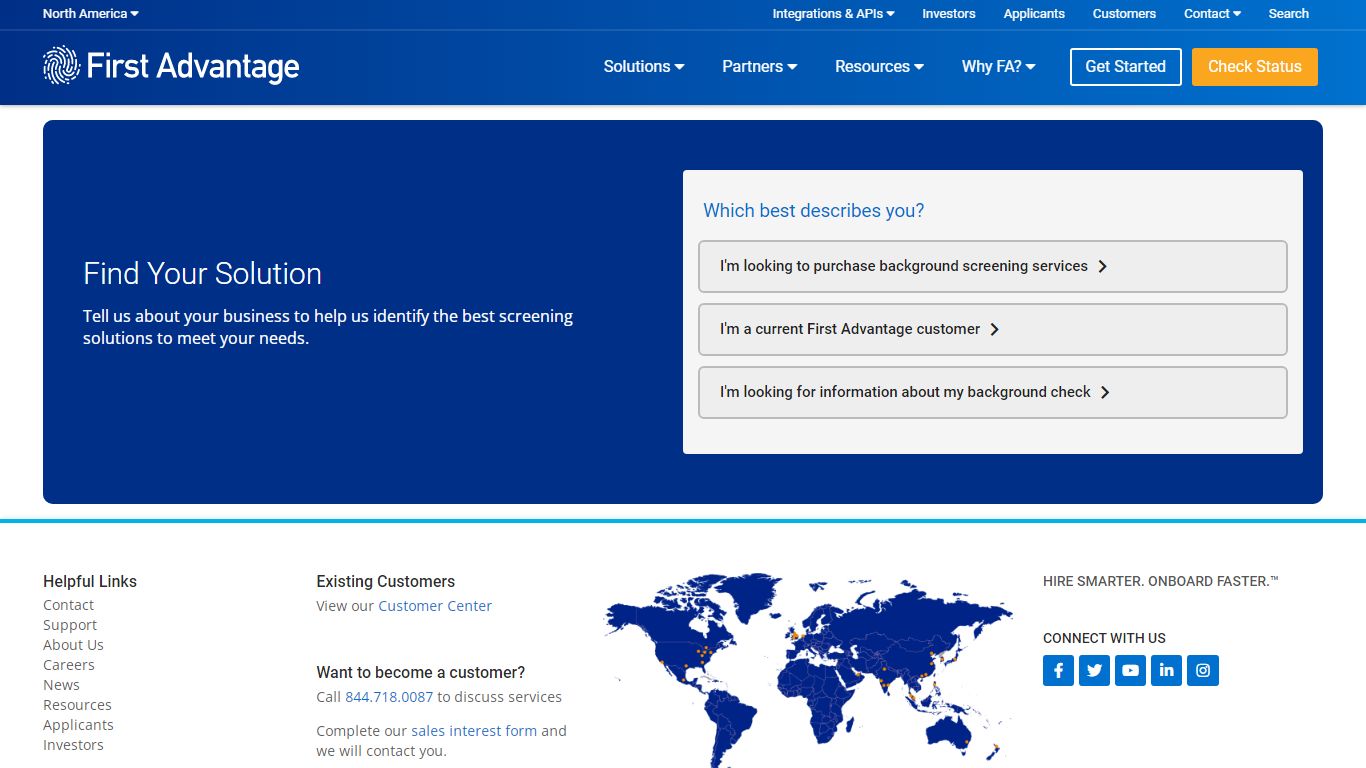Open footer Resources link
The image size is (1366, 768).
77,705
